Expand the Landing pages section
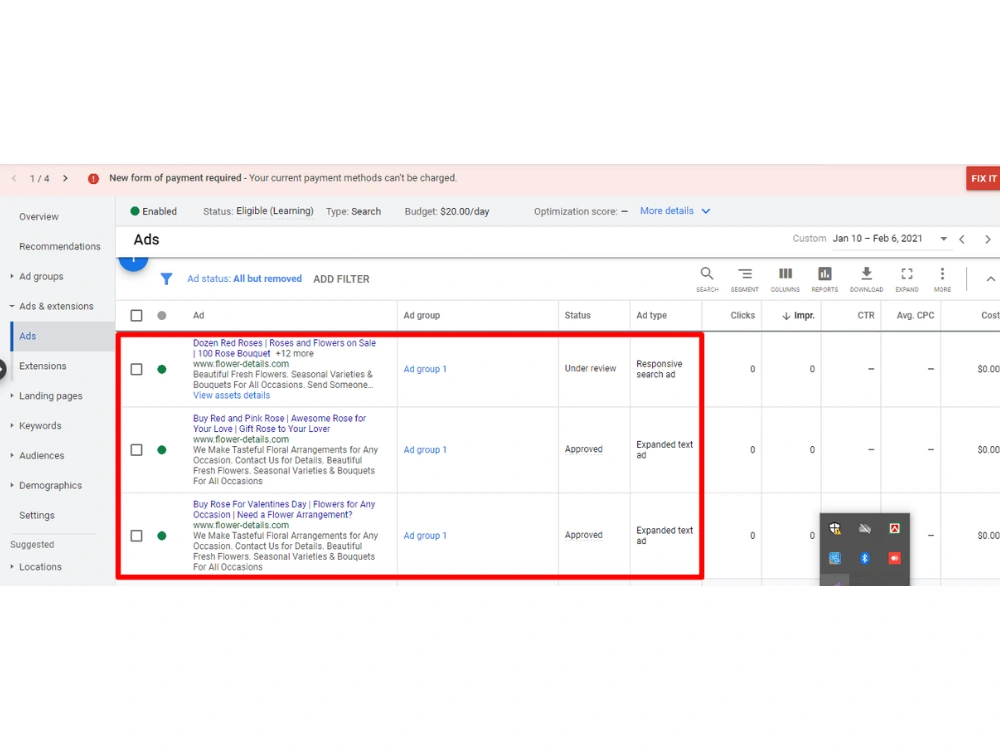The height and width of the screenshot is (750, 1000). [12, 395]
